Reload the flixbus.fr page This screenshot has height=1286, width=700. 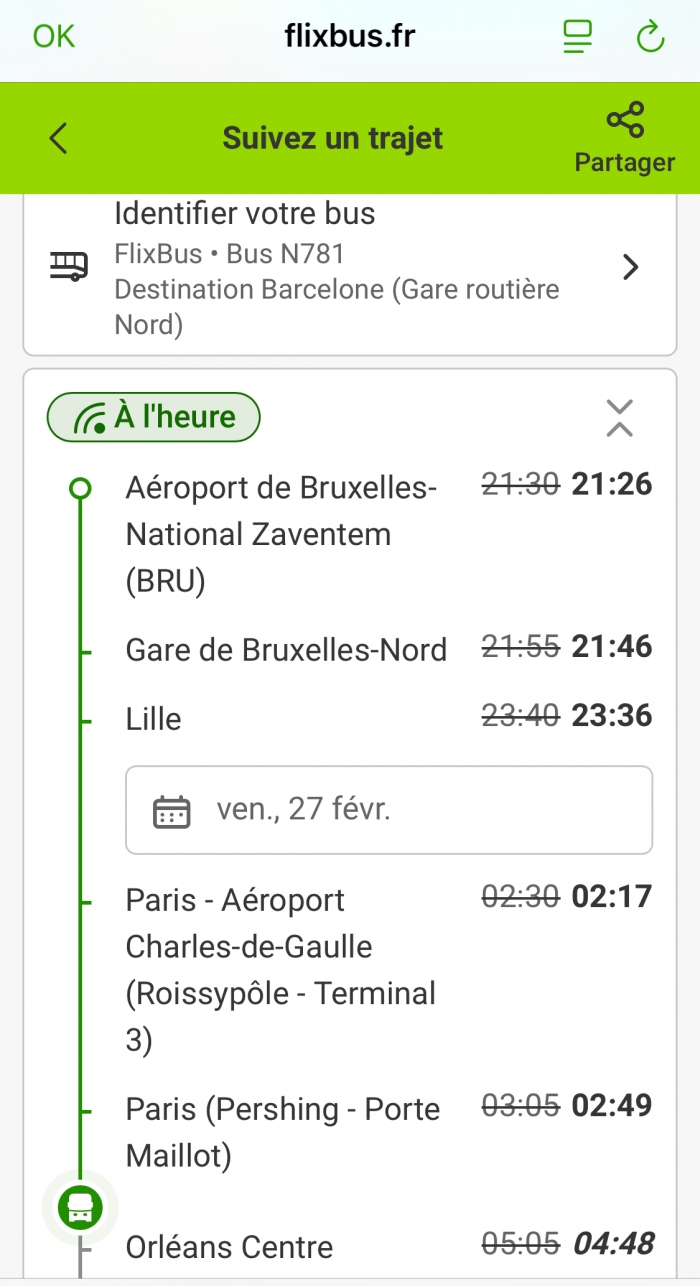coord(650,38)
